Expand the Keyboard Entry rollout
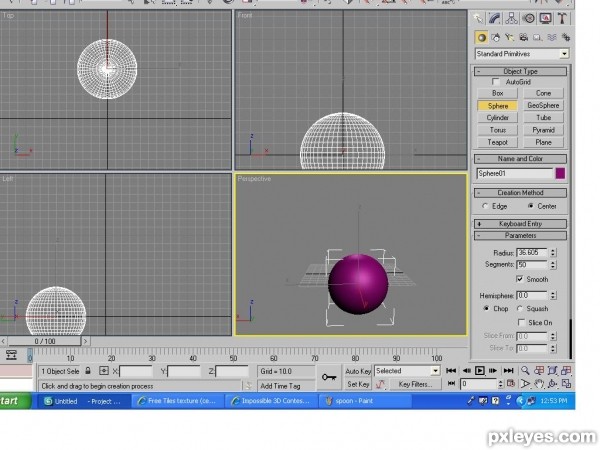 (520, 224)
